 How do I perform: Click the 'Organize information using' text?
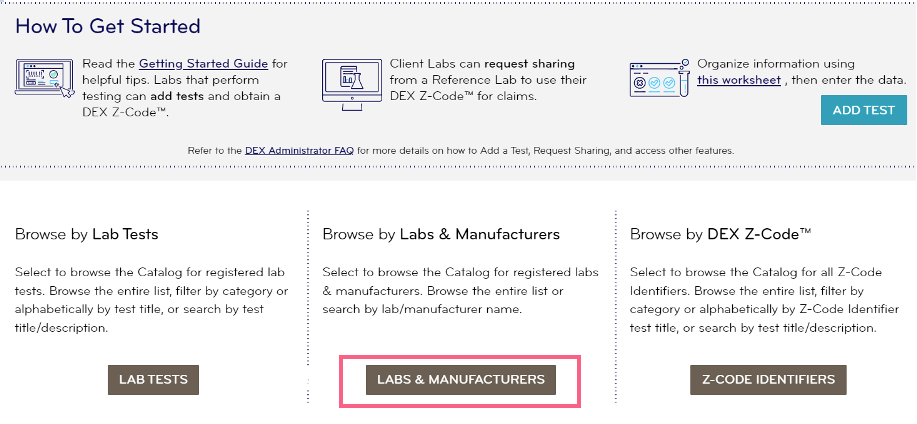(x=774, y=63)
